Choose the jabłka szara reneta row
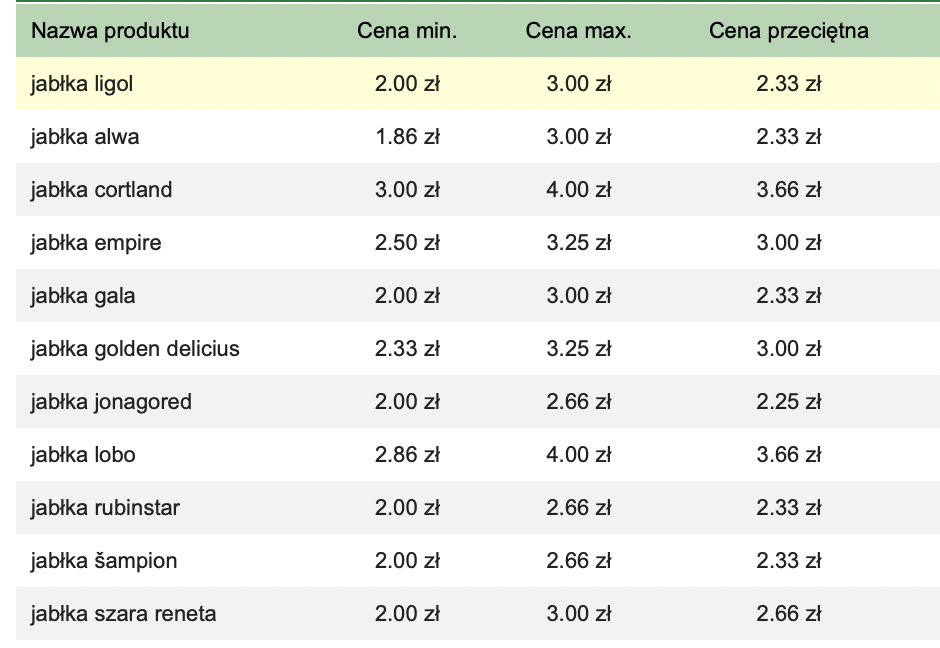Screen dimensions: 940x648 point(478,614)
